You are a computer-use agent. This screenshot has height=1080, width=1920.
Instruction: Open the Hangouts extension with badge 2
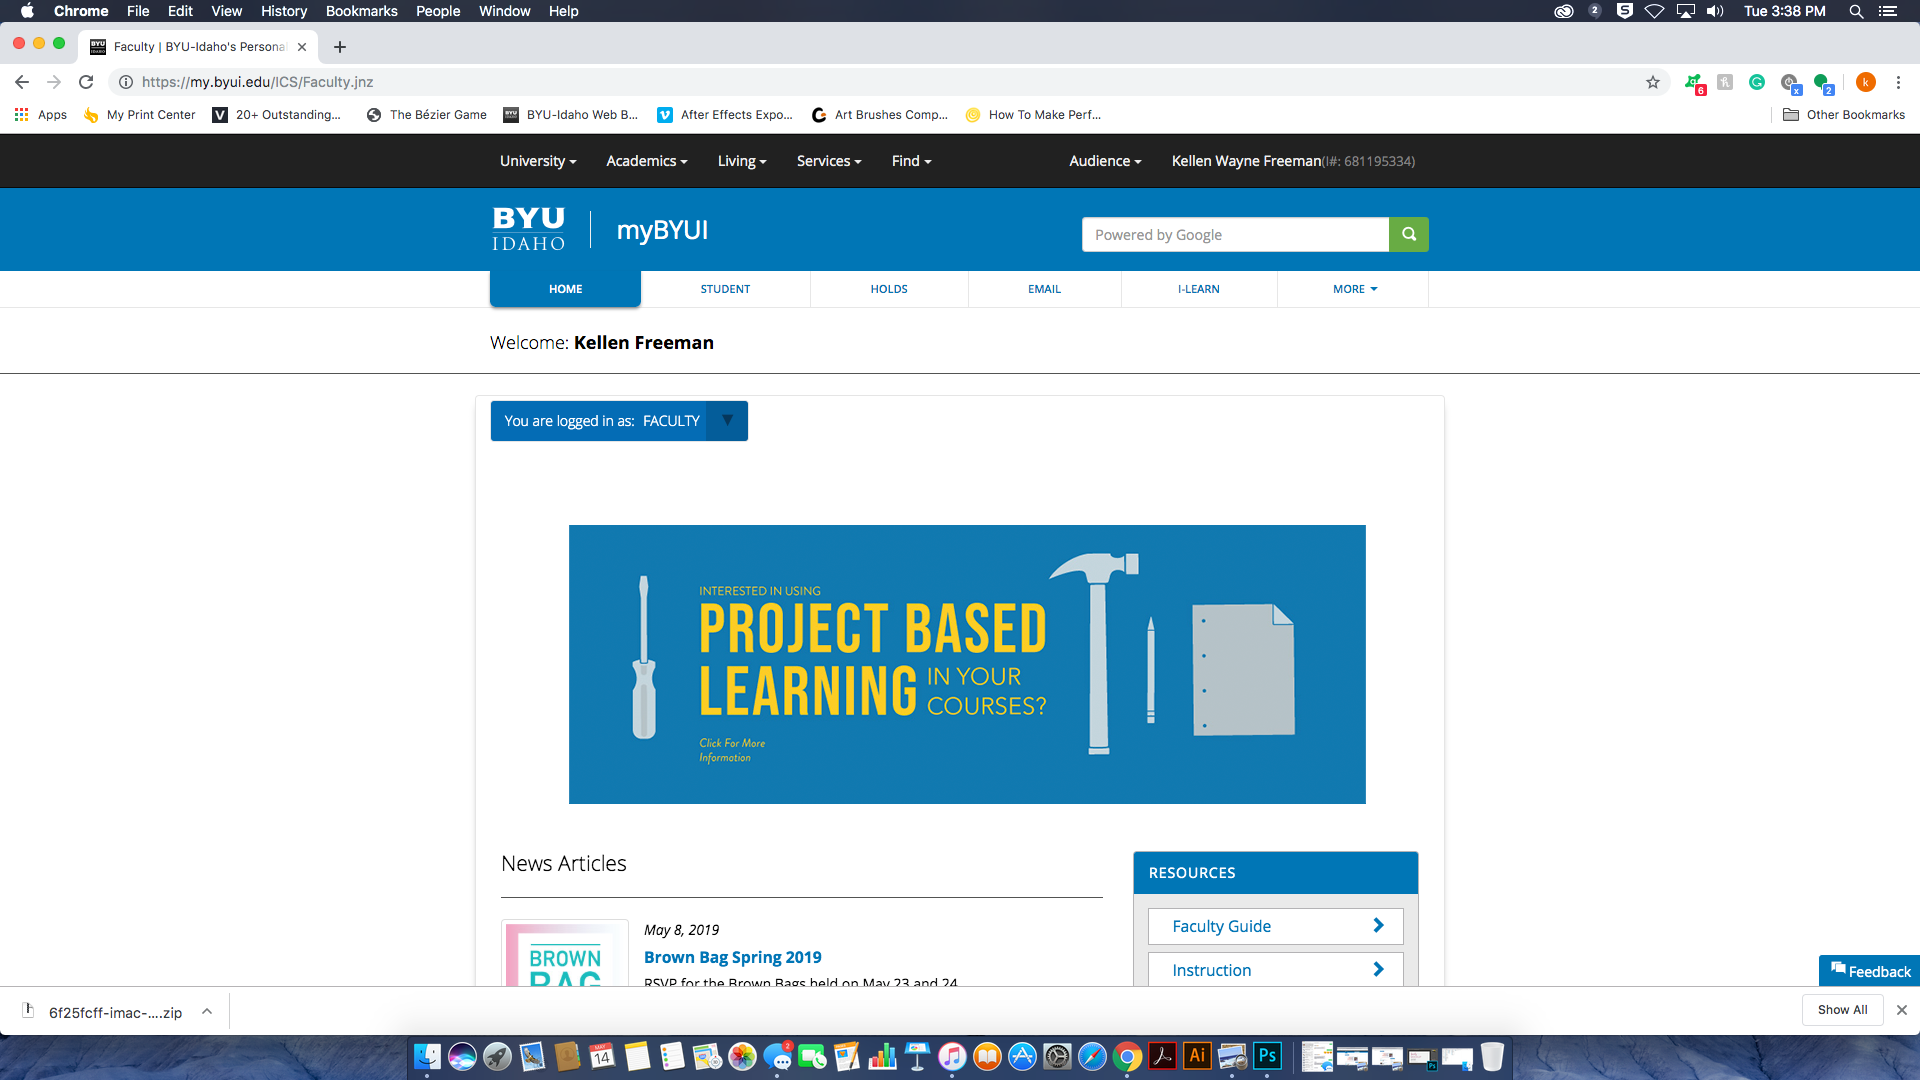click(x=1823, y=83)
